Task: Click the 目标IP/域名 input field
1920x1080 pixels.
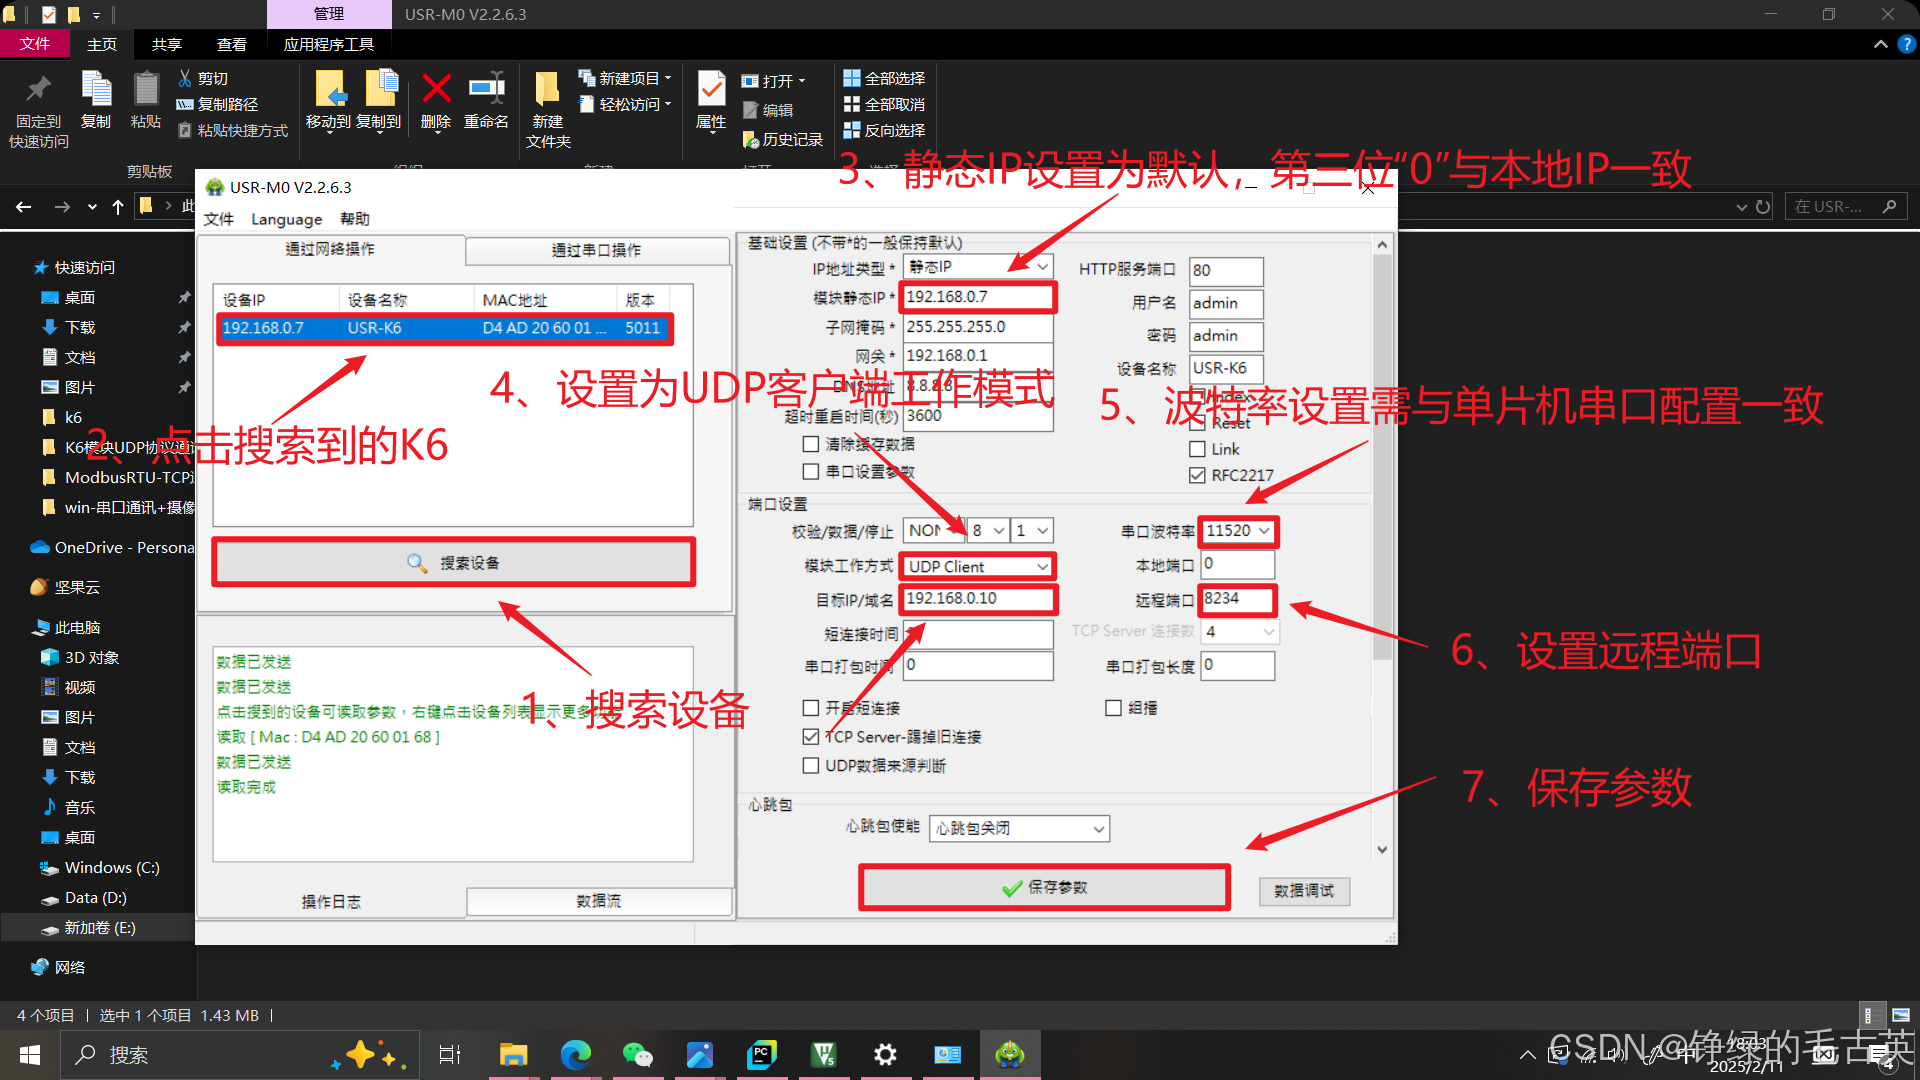Action: tap(977, 599)
